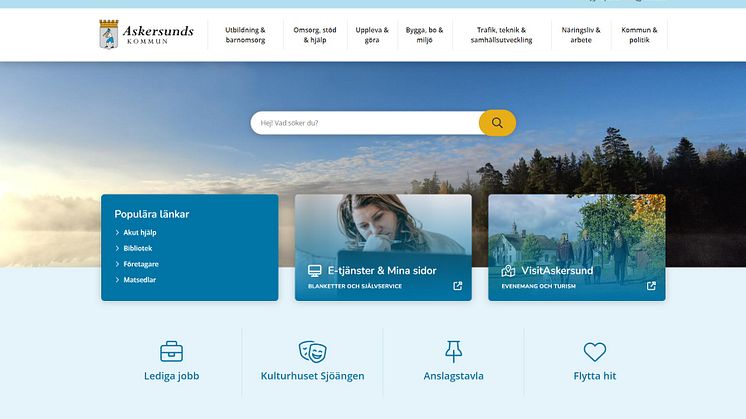Click the chevron next to Matsedlar

(x=117, y=280)
